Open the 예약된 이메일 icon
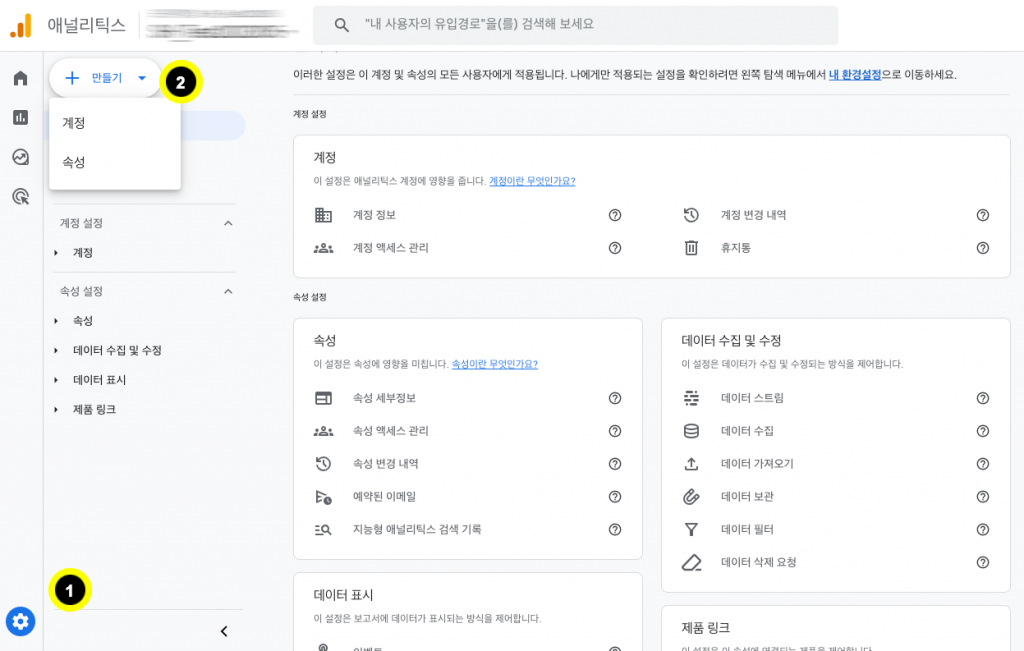This screenshot has width=1024, height=651. click(x=323, y=496)
